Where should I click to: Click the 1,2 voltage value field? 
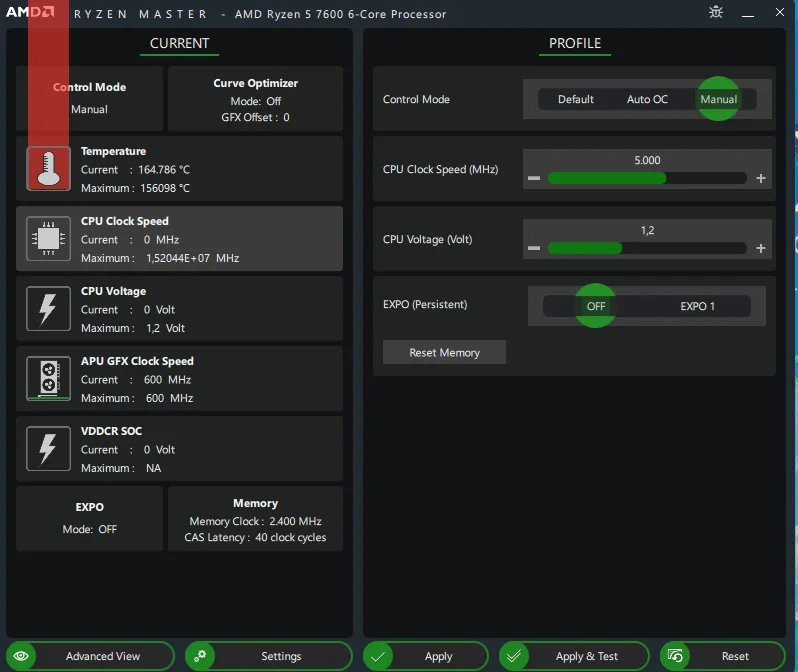point(647,230)
